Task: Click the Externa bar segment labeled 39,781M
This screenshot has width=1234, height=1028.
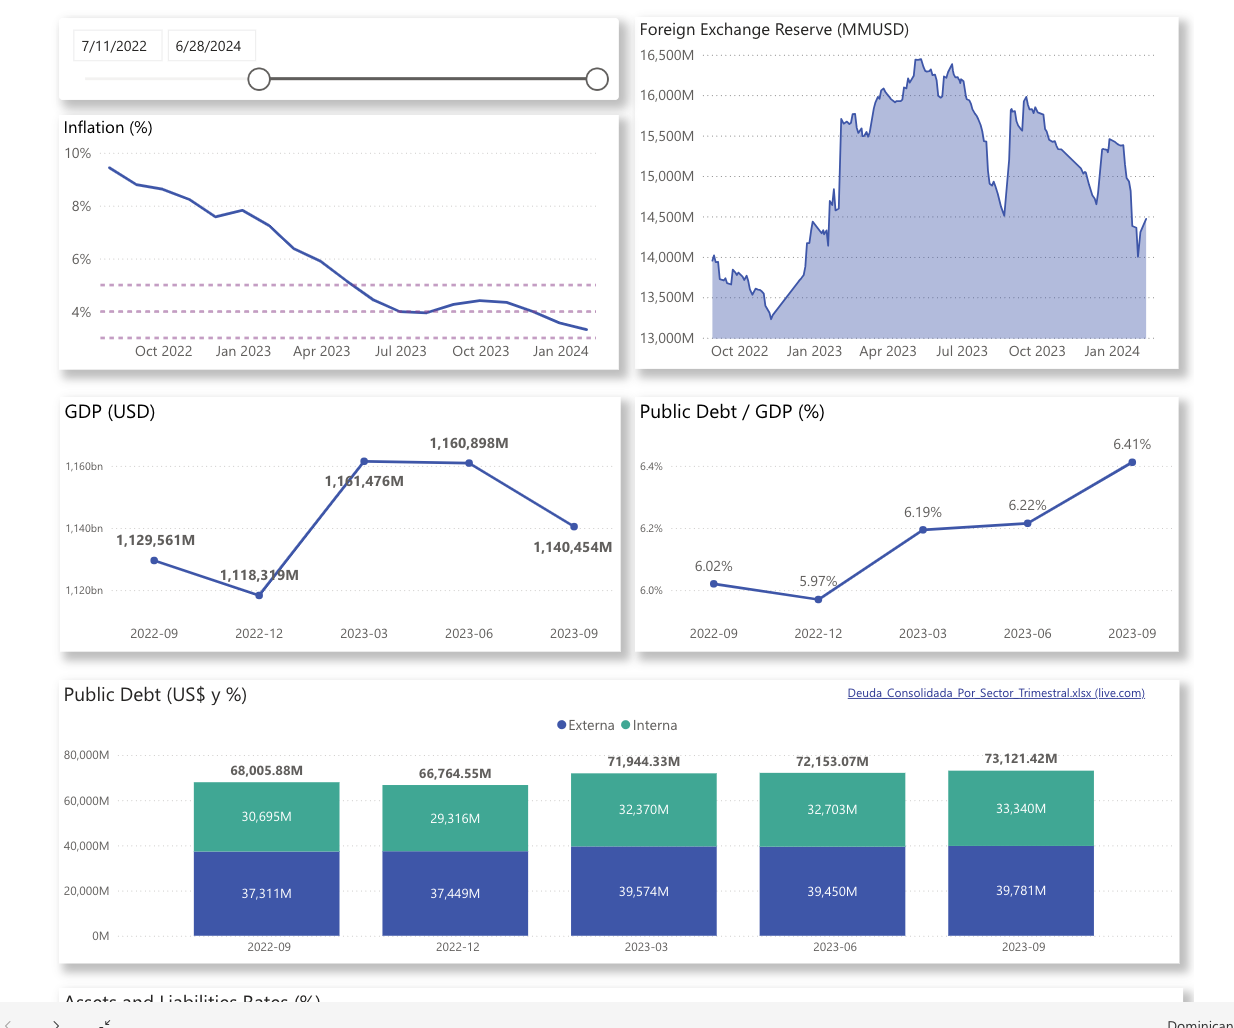Action: point(1021,891)
